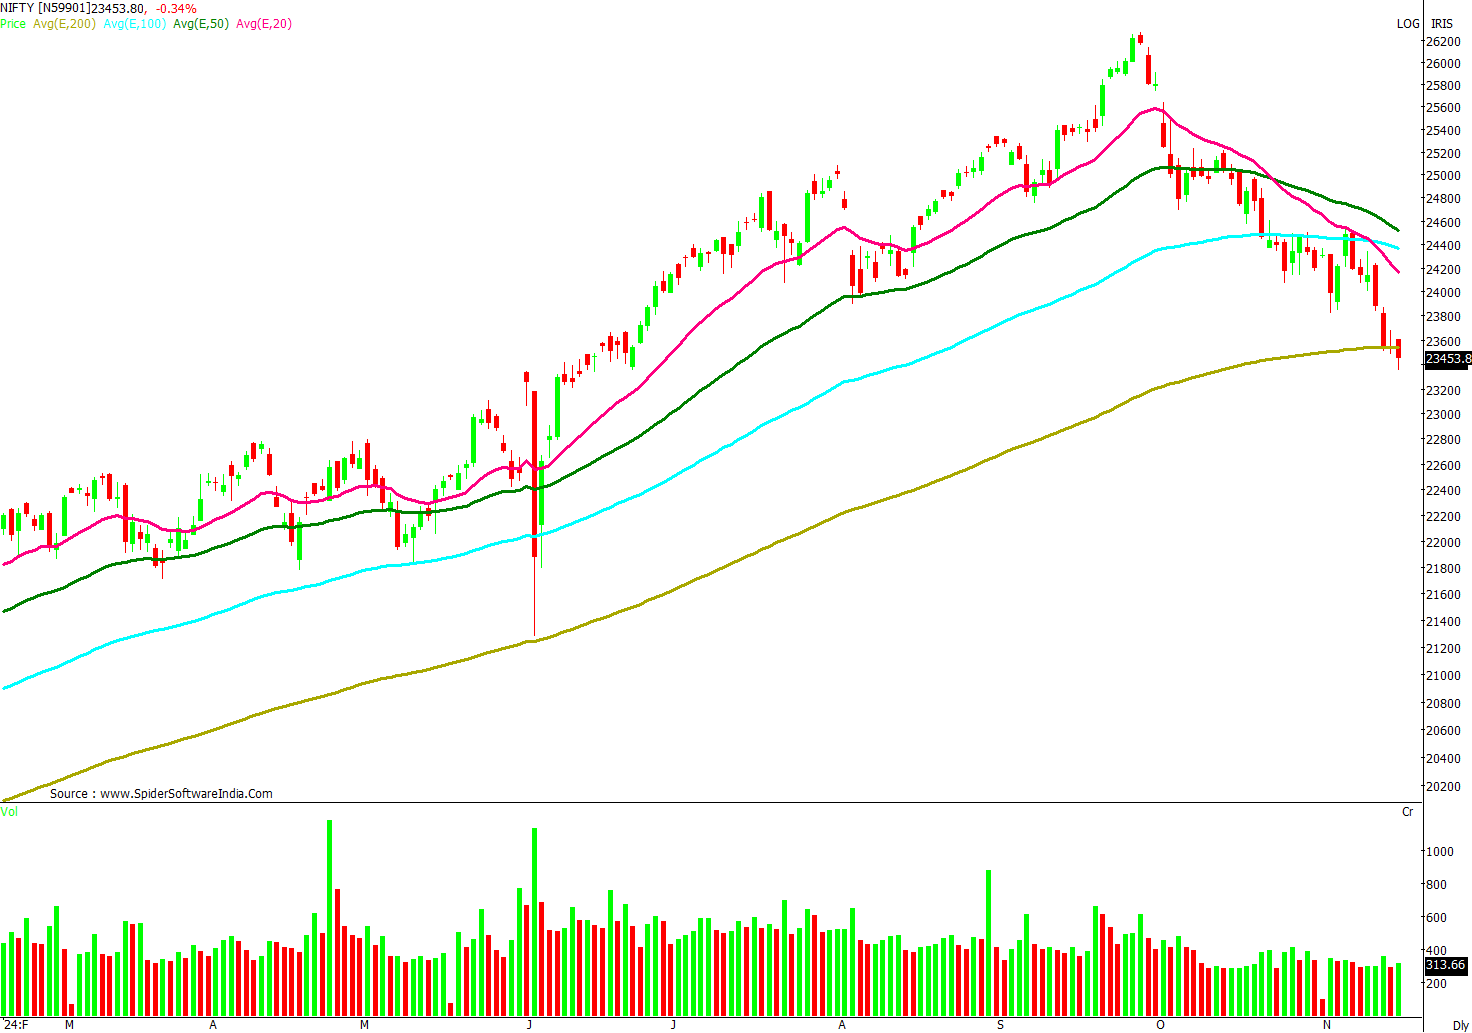1472x1033 pixels.
Task: Click the 600 volume axis label
Action: tap(1436, 918)
